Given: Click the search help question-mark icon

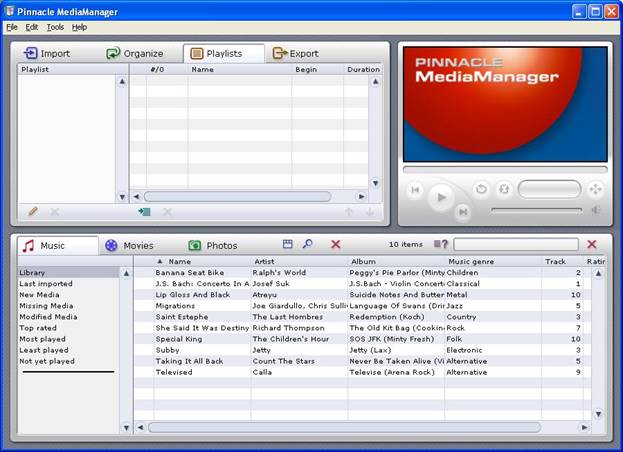Looking at the screenshot, I should pyautogui.click(x=441, y=244).
